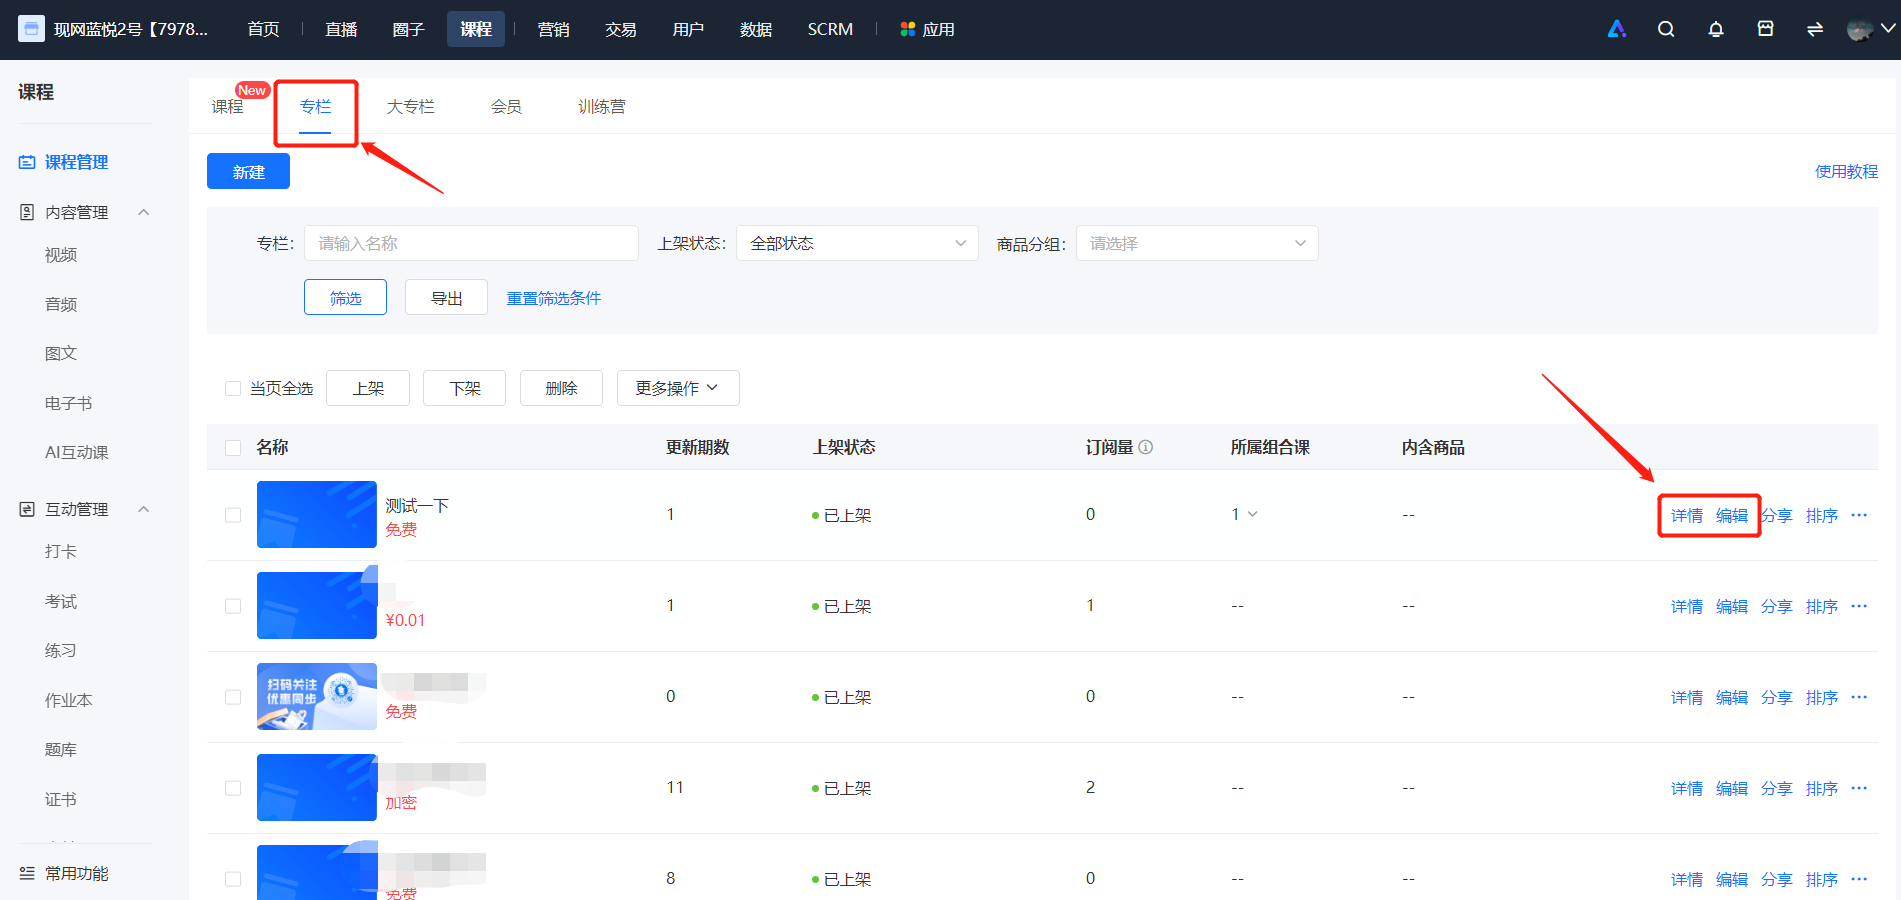Screen dimensions: 1901x900
Task: Expand the 更多操作 dropdown button
Action: 678,388
